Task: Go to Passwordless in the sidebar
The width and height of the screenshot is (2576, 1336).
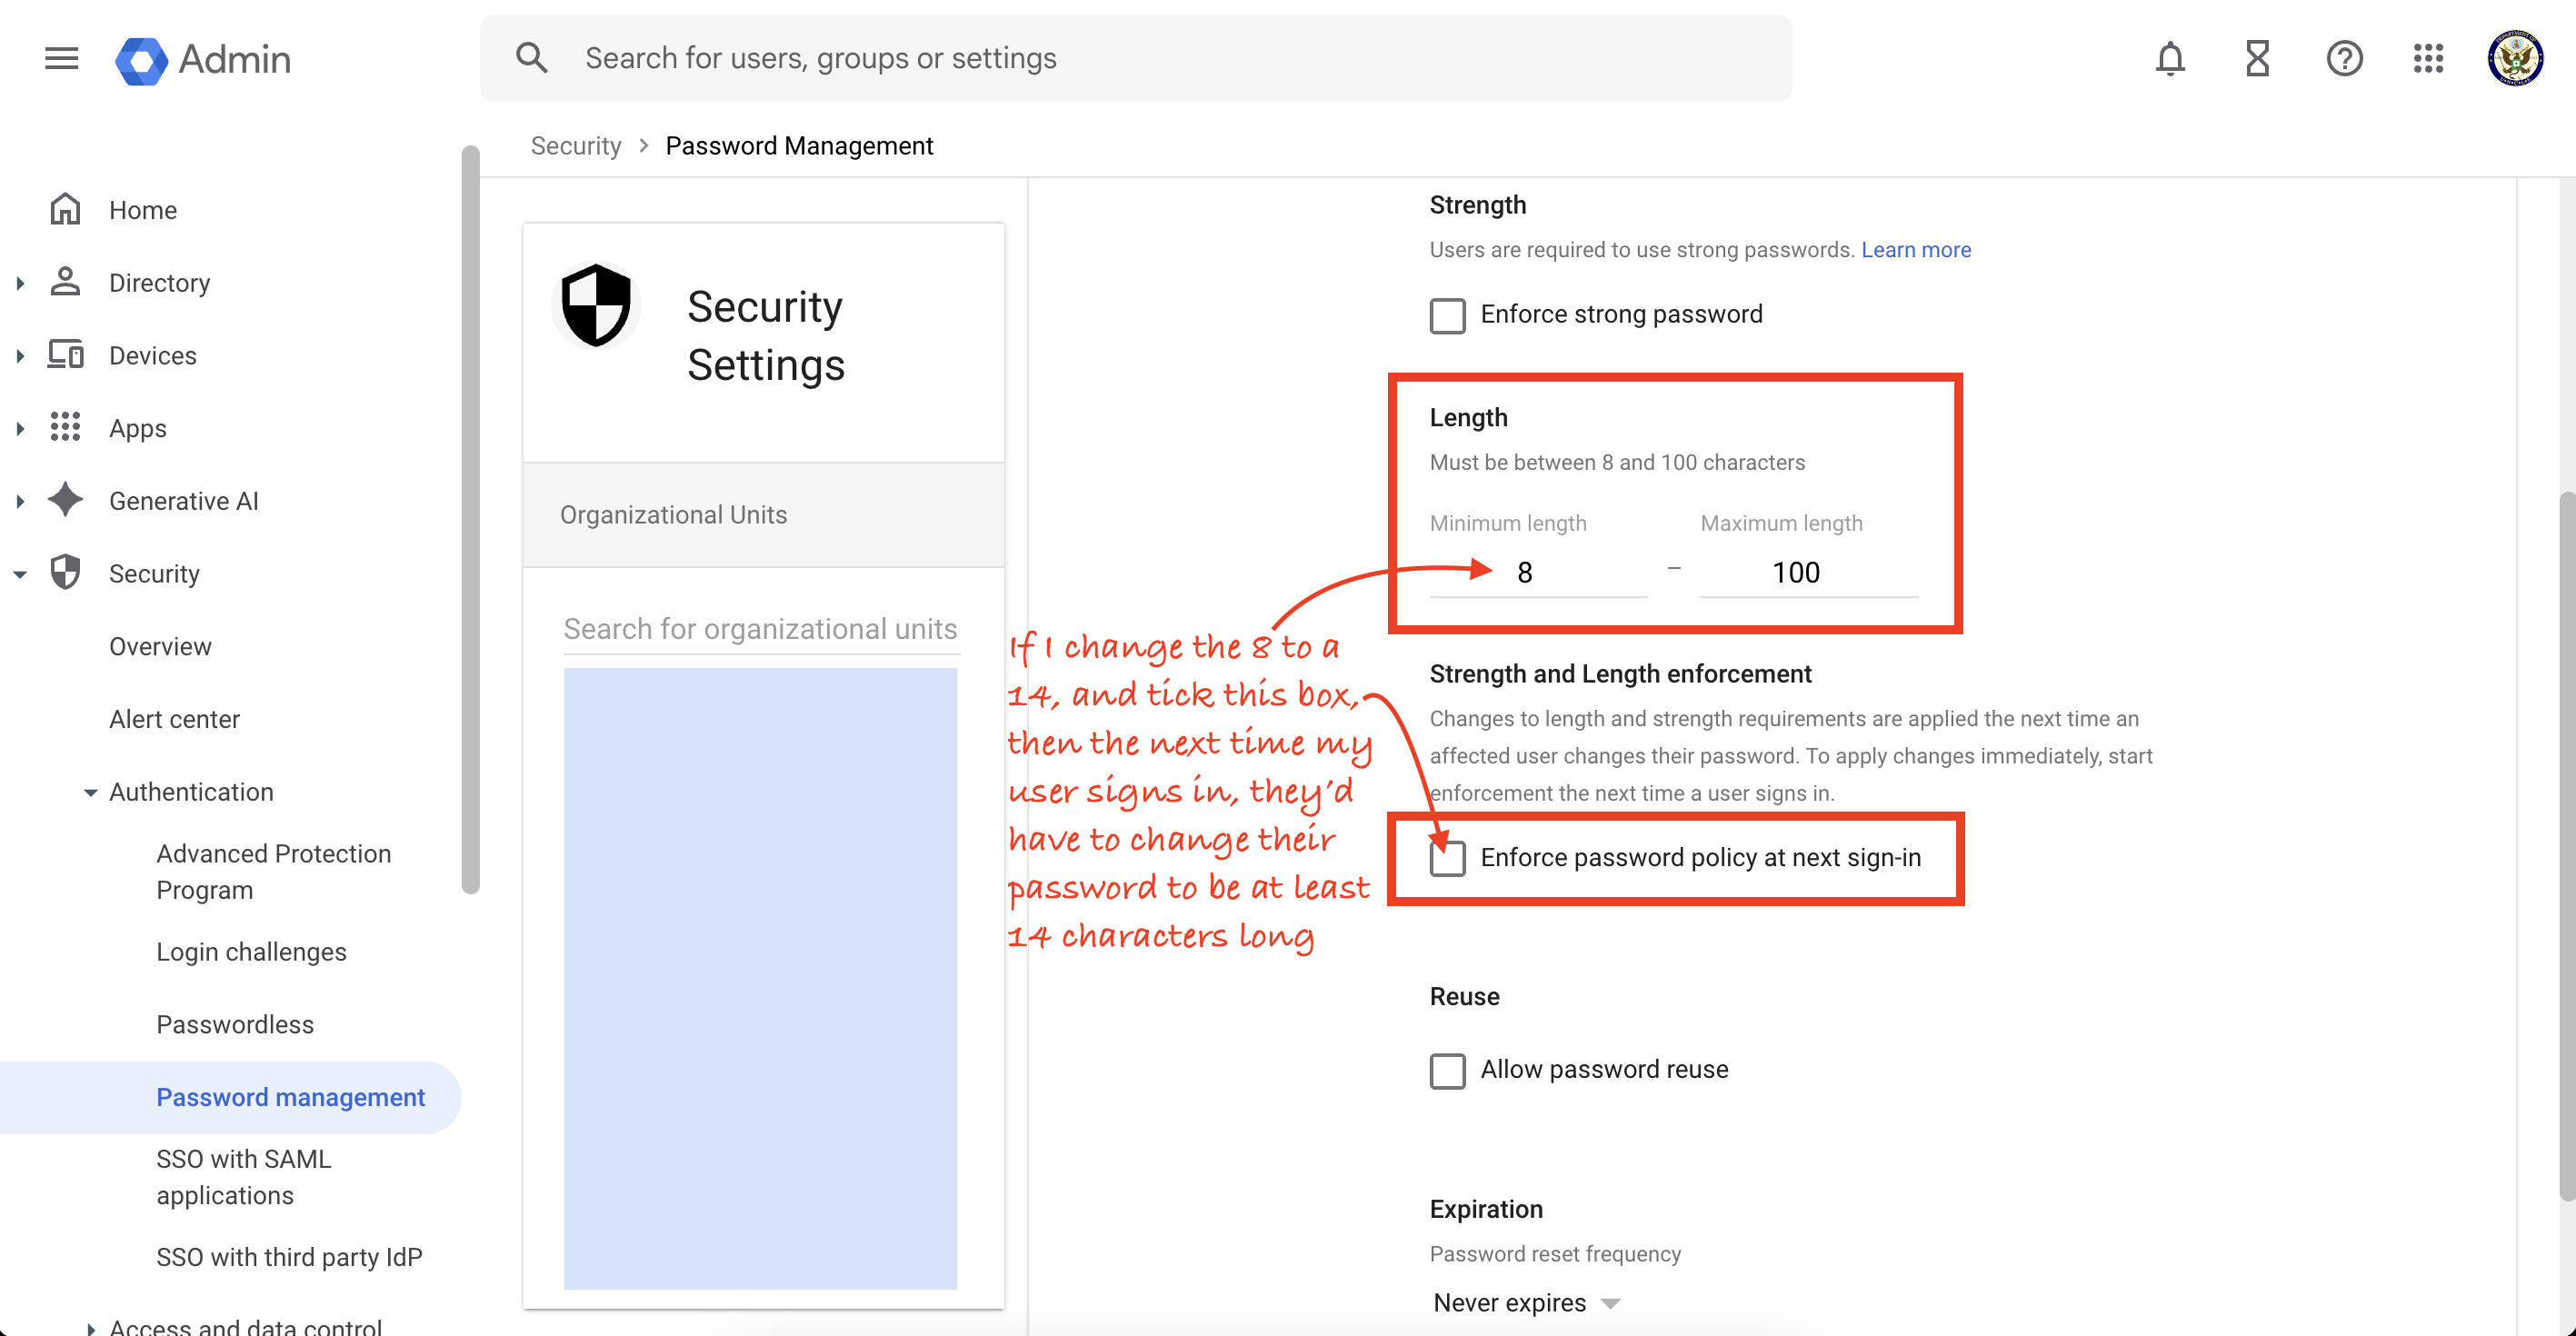Action: tap(235, 1024)
